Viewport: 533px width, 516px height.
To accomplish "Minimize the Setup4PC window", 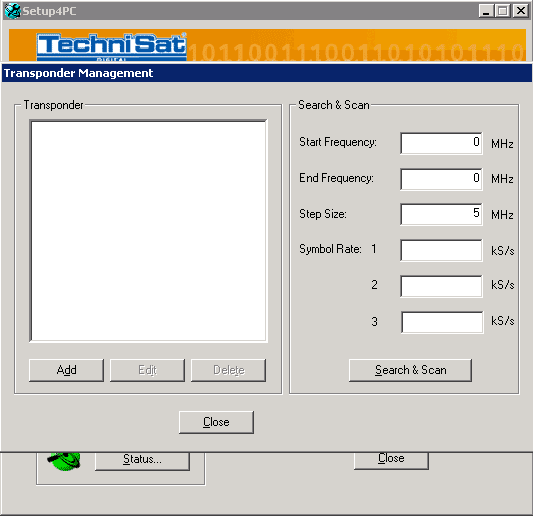I will point(486,11).
